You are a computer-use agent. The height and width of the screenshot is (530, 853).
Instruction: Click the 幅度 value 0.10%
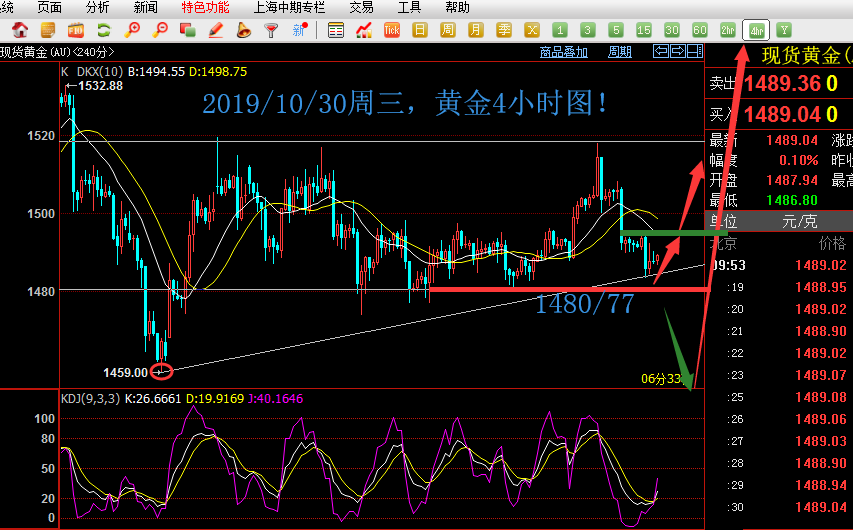point(799,161)
